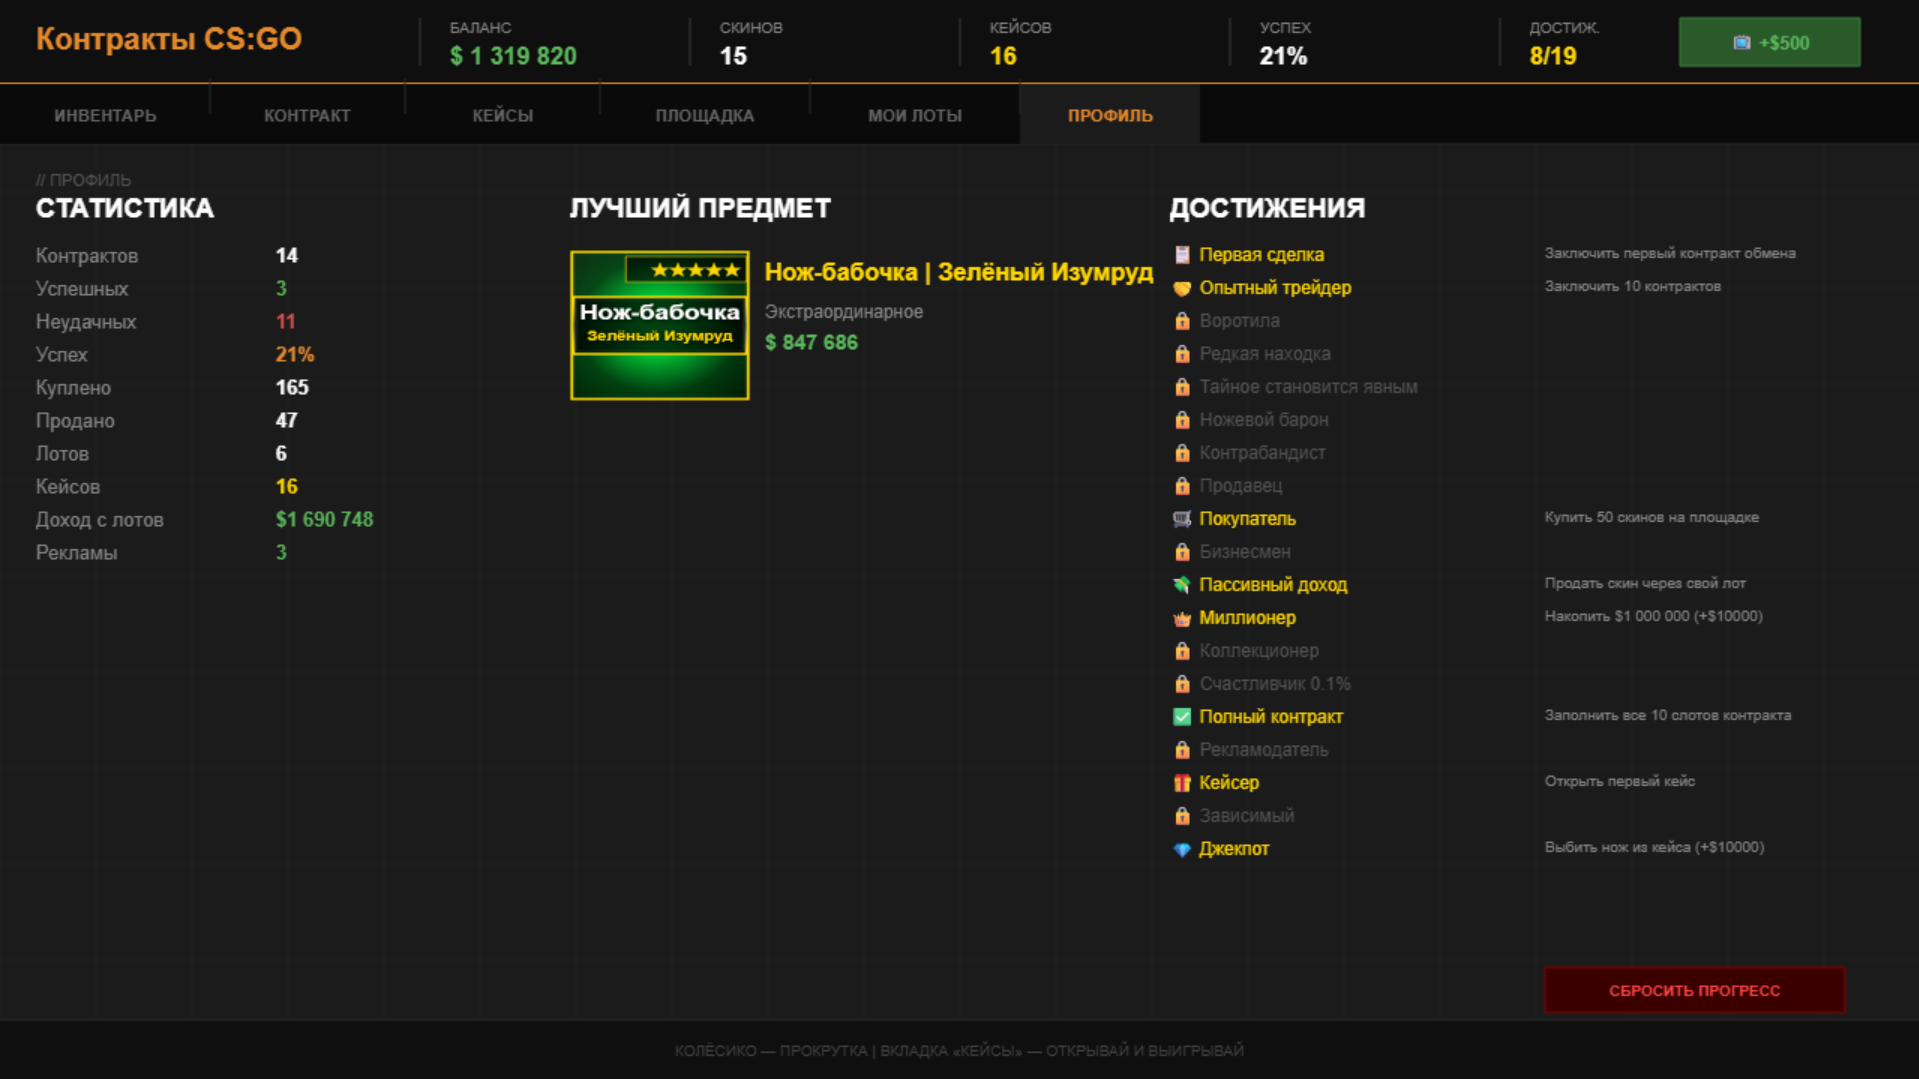Click description Выбить нож из кейса (+$10000)
This screenshot has width=1919, height=1079.
tap(1654, 847)
